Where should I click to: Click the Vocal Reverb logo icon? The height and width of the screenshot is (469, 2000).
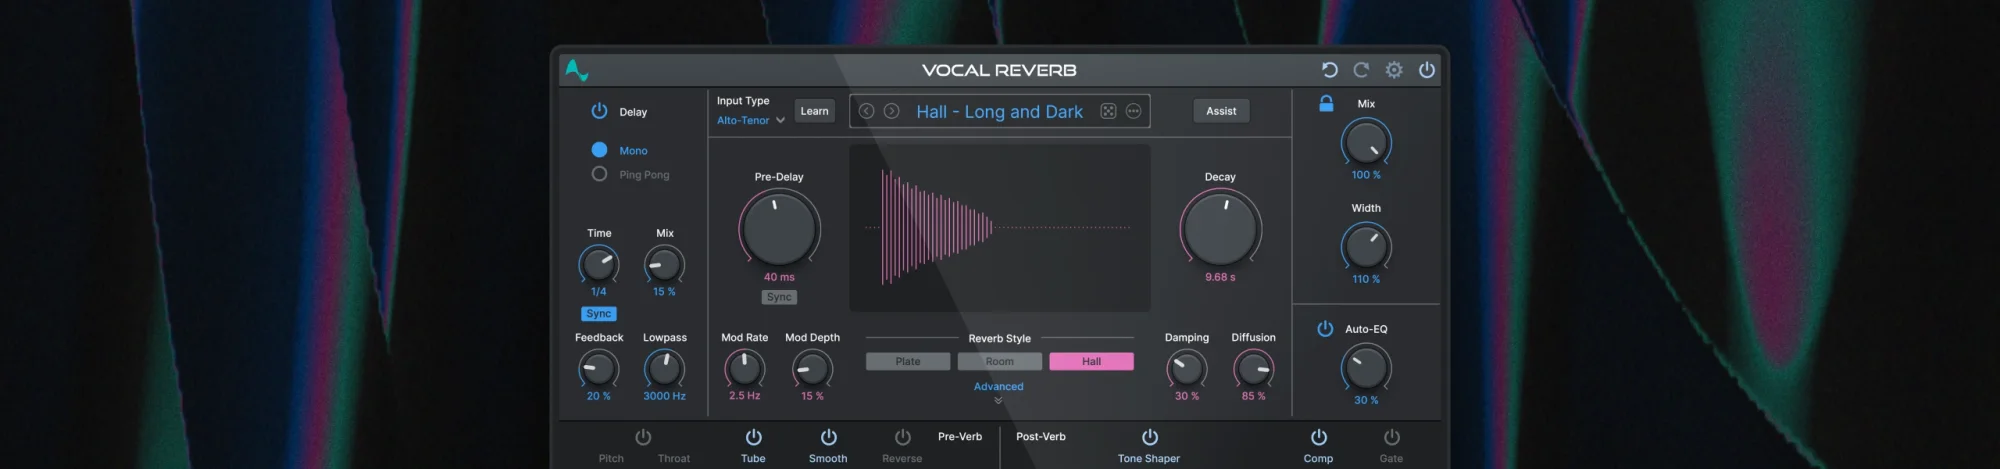click(x=577, y=70)
